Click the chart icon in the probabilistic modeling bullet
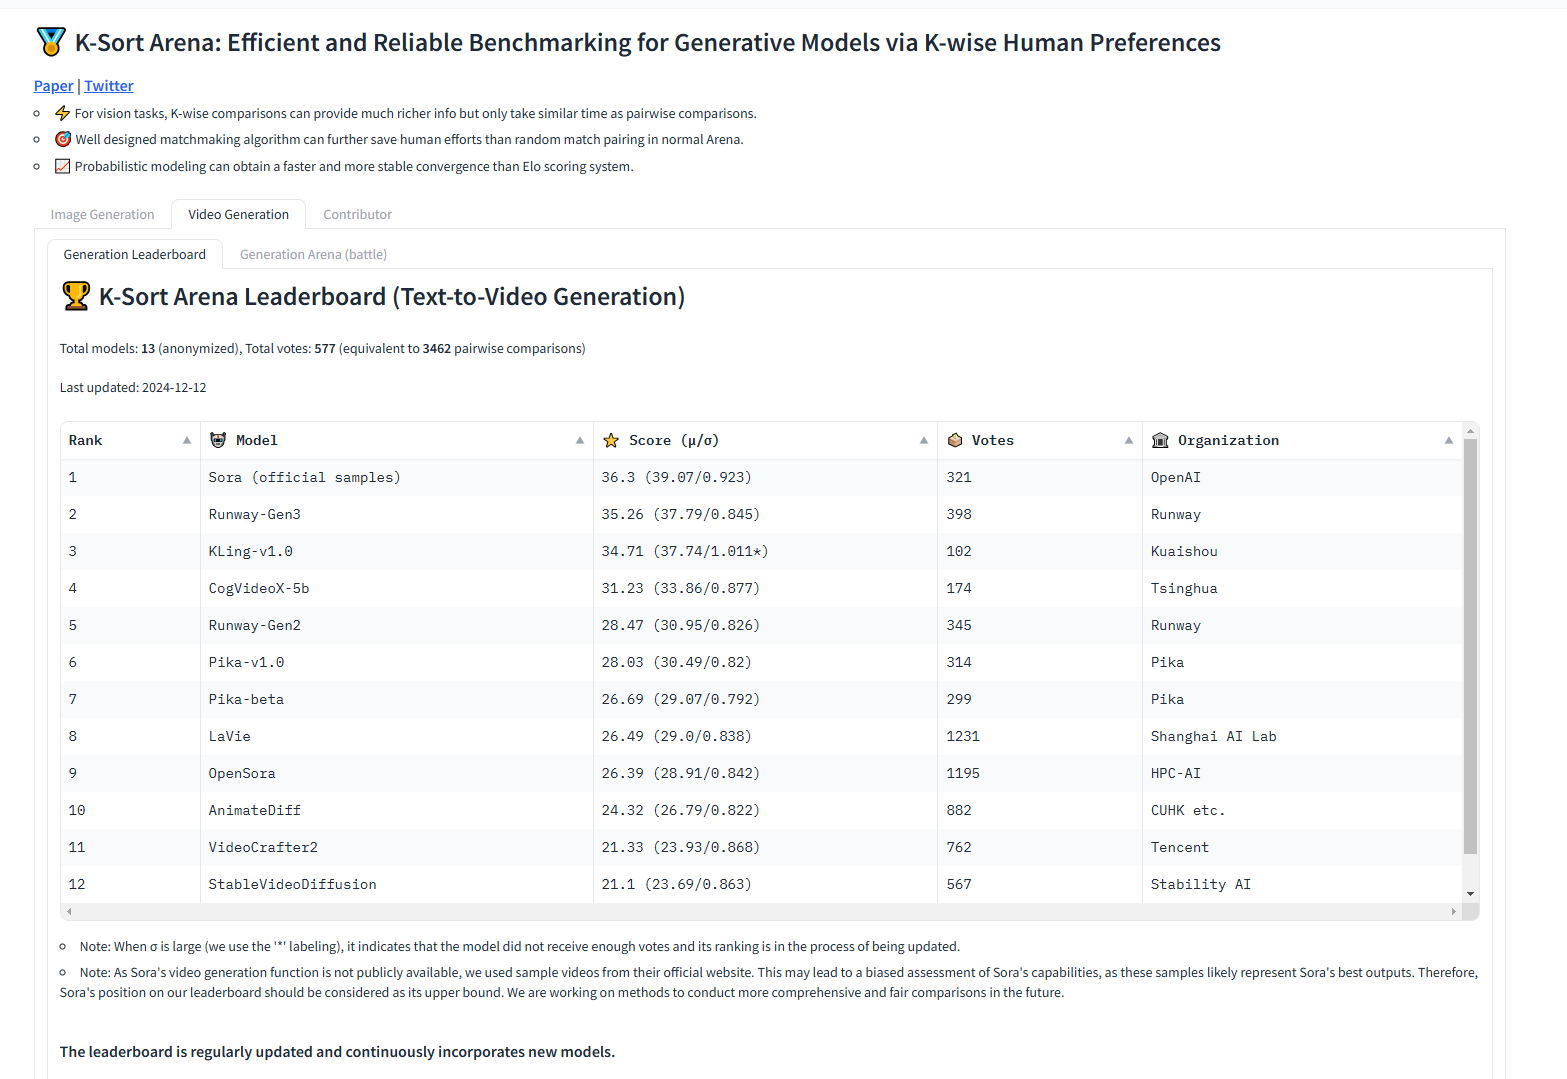This screenshot has height=1079, width=1567. 62,166
